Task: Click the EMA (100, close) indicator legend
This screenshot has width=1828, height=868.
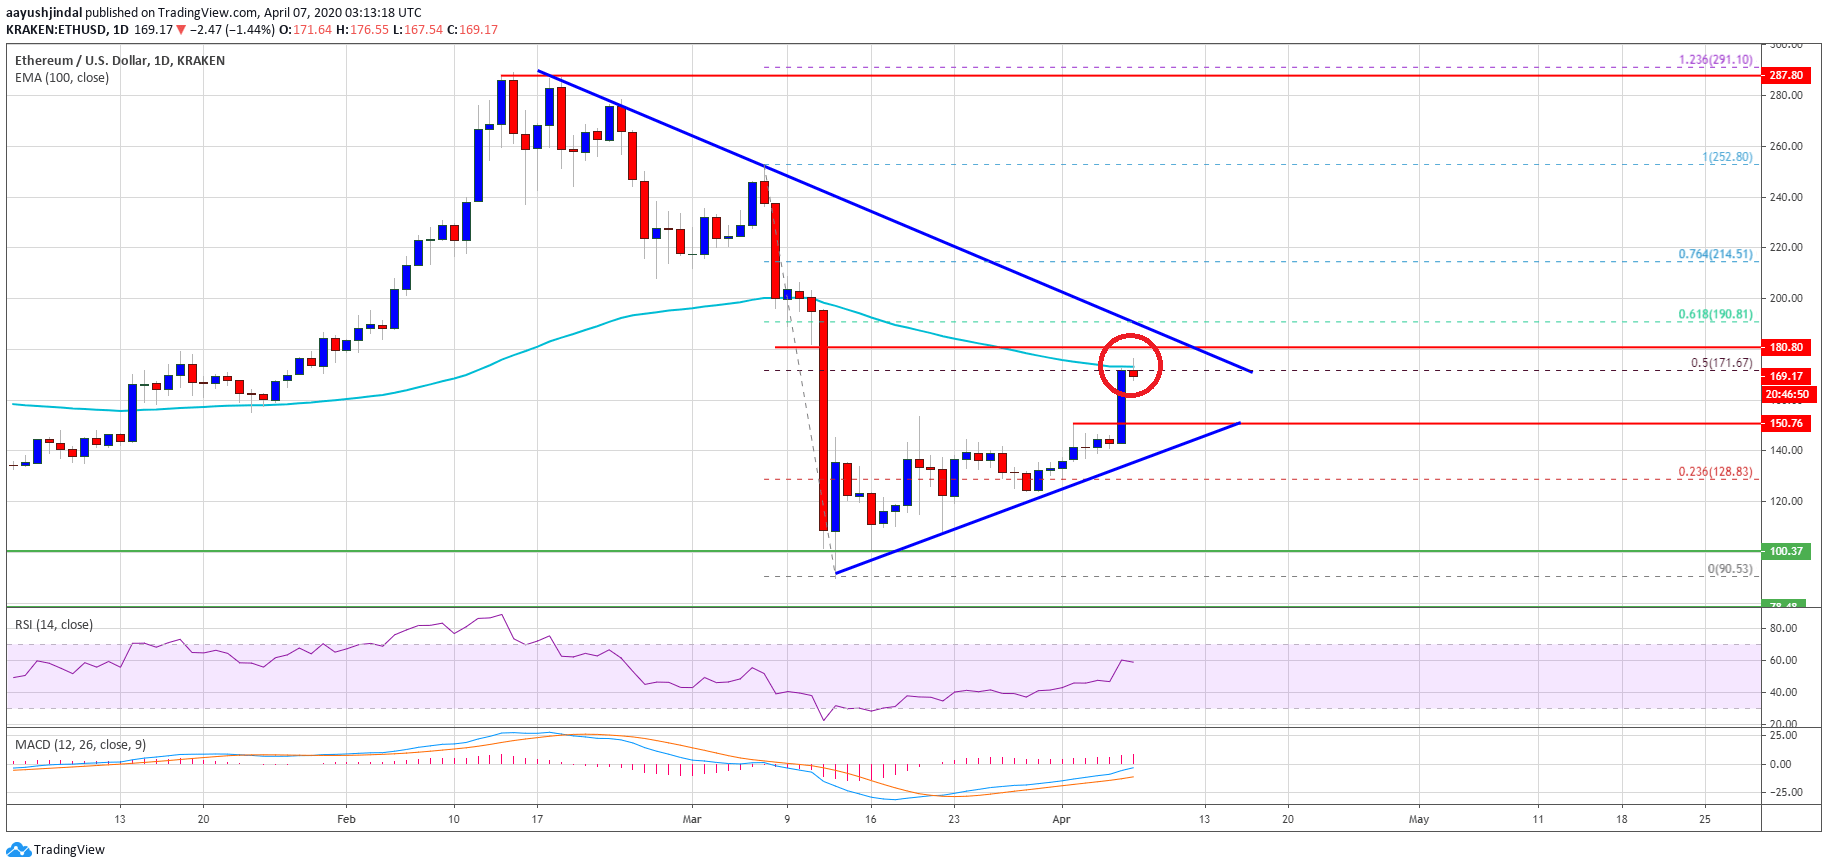Action: click(62, 78)
